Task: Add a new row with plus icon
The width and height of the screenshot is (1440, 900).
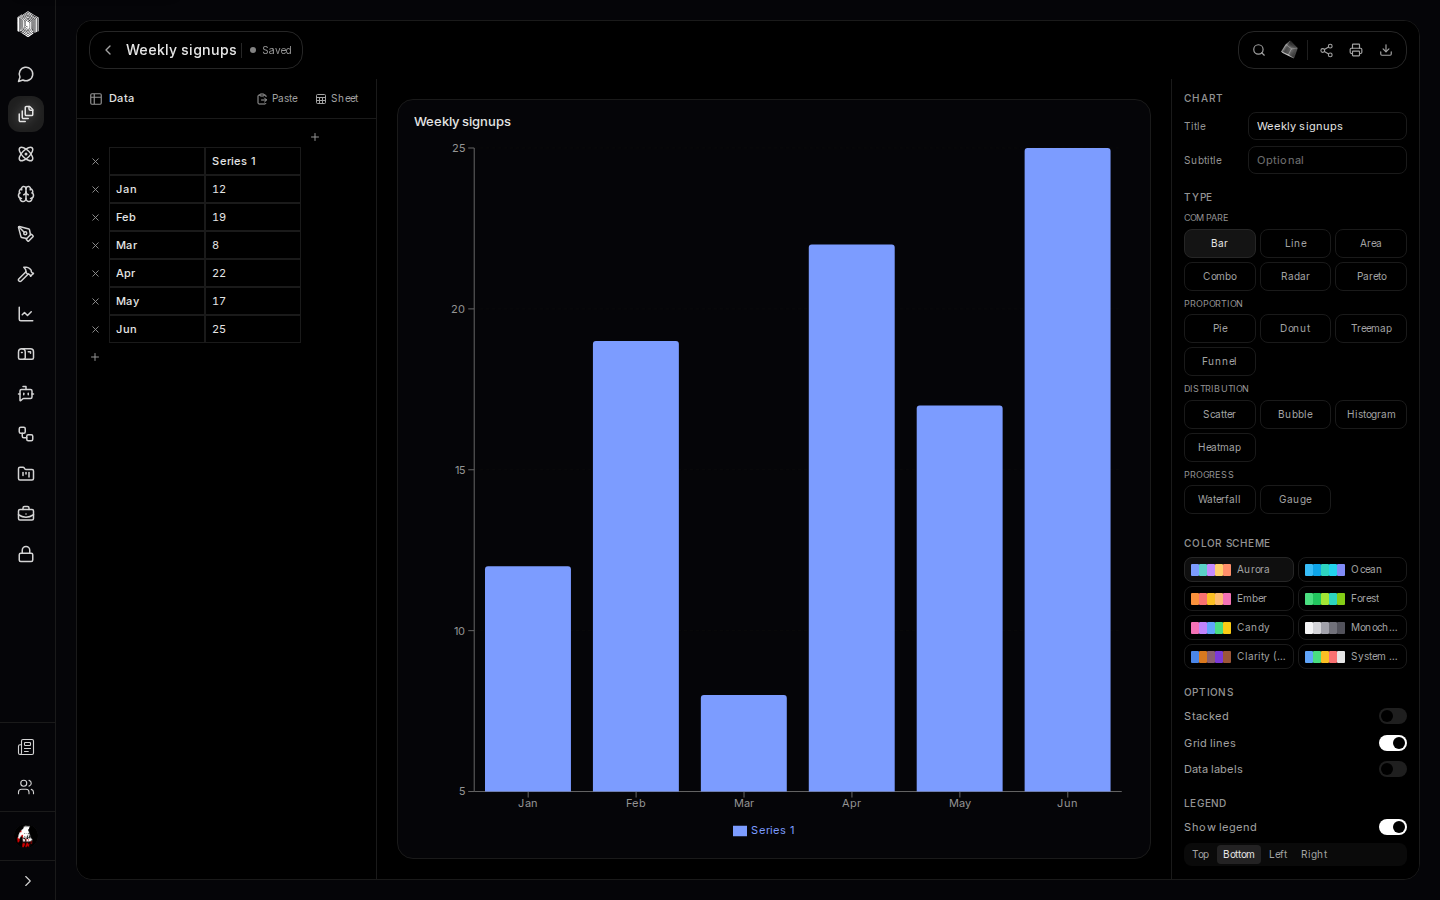Action: [95, 357]
